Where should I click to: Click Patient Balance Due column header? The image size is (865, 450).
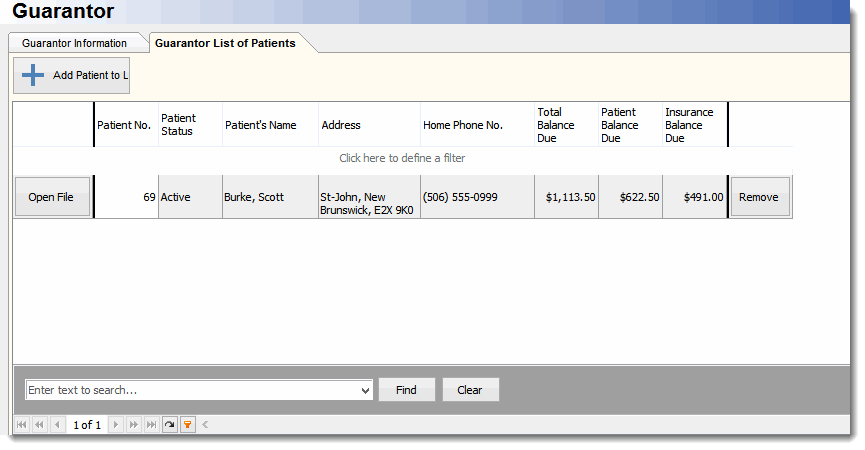point(631,125)
